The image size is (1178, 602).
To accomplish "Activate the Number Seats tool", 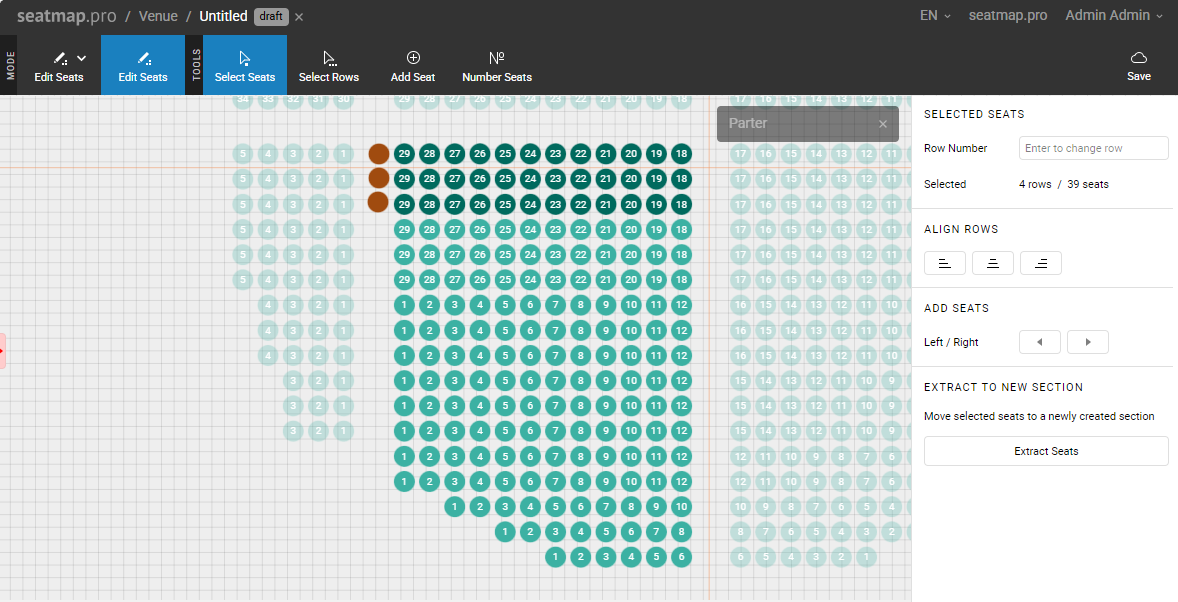I will pos(496,66).
